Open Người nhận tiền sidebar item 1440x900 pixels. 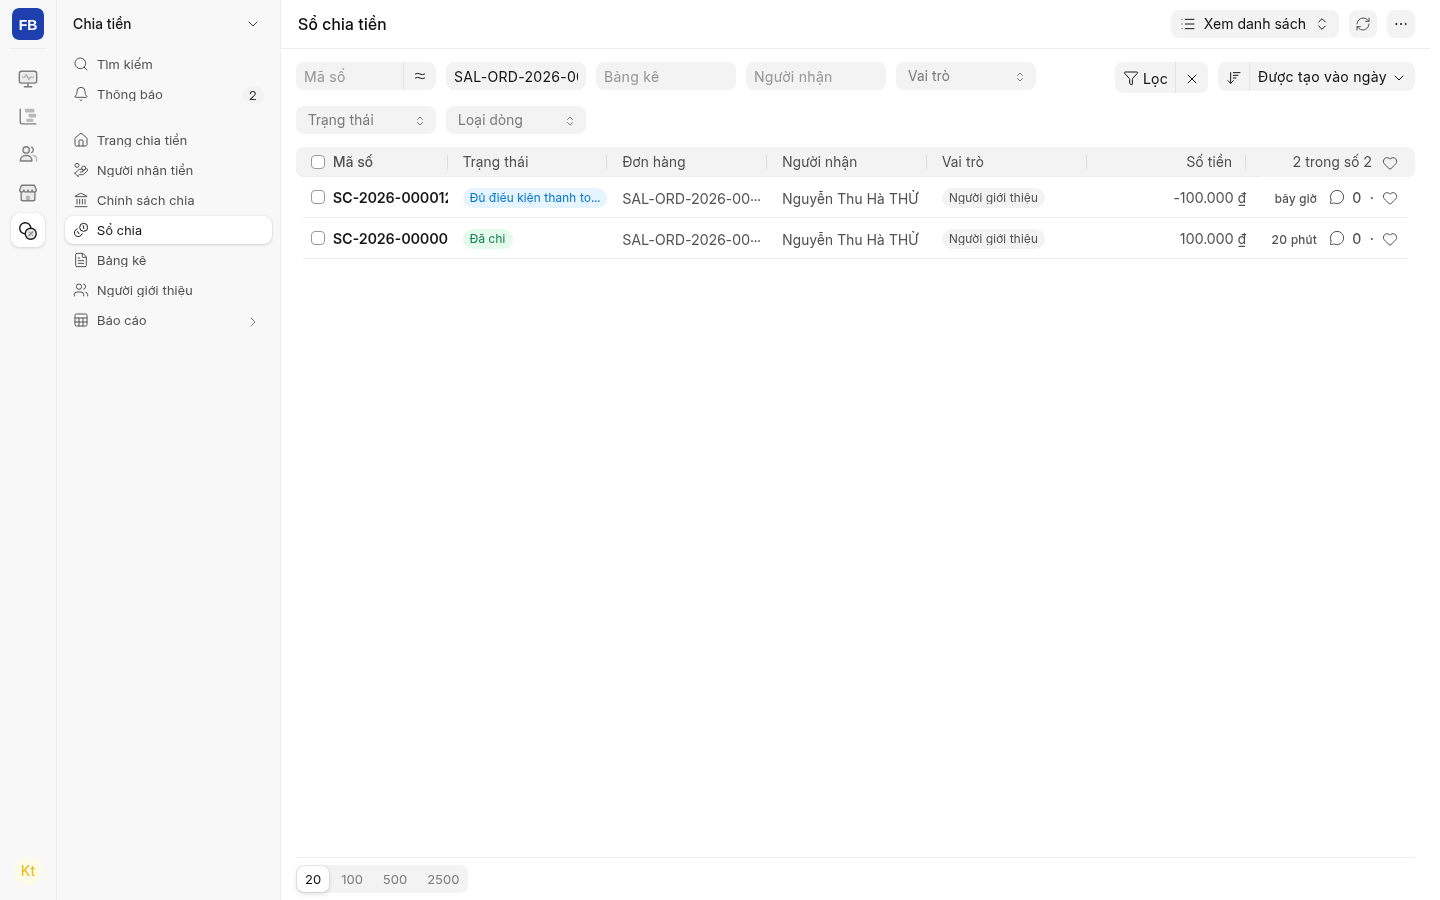168,171
